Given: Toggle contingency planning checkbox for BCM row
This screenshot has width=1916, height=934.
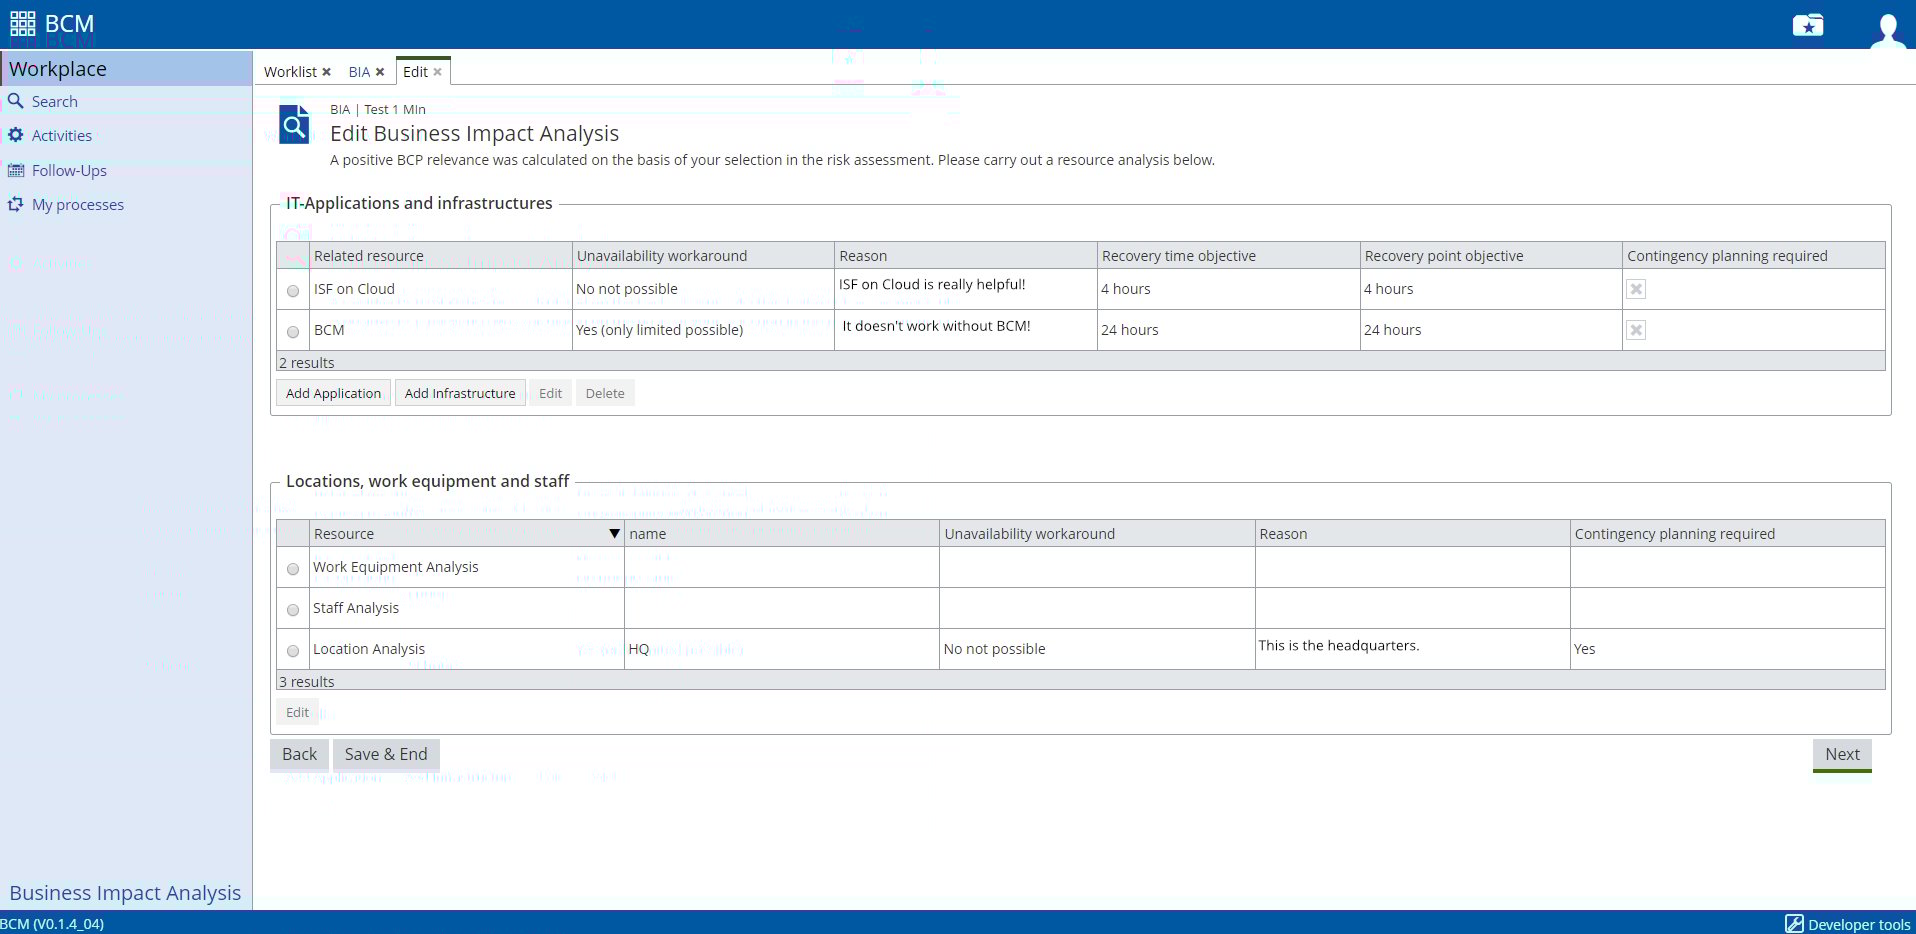Looking at the screenshot, I should coord(1636,330).
